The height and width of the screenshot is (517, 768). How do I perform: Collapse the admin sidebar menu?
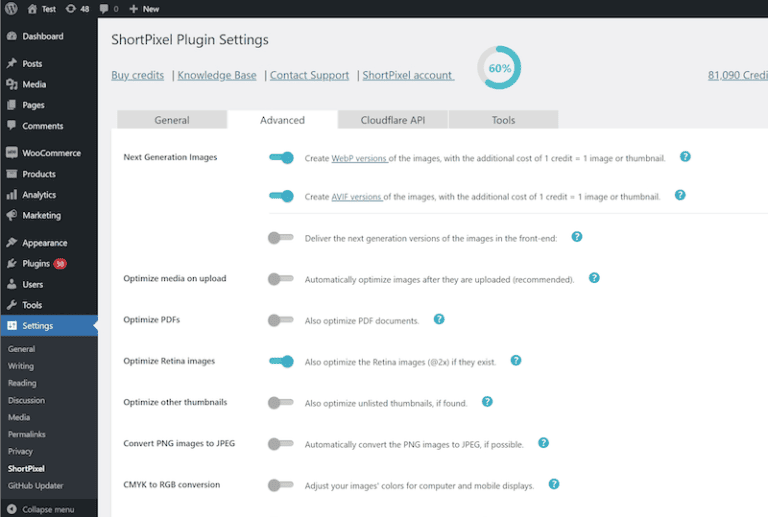pyautogui.click(x=40, y=509)
